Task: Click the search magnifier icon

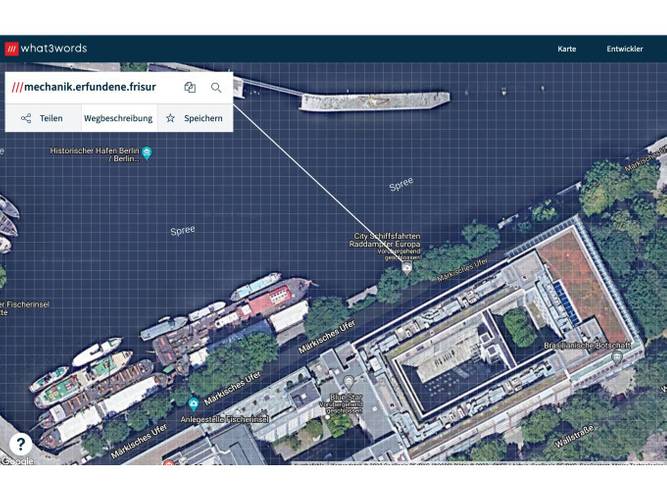Action: (x=216, y=88)
